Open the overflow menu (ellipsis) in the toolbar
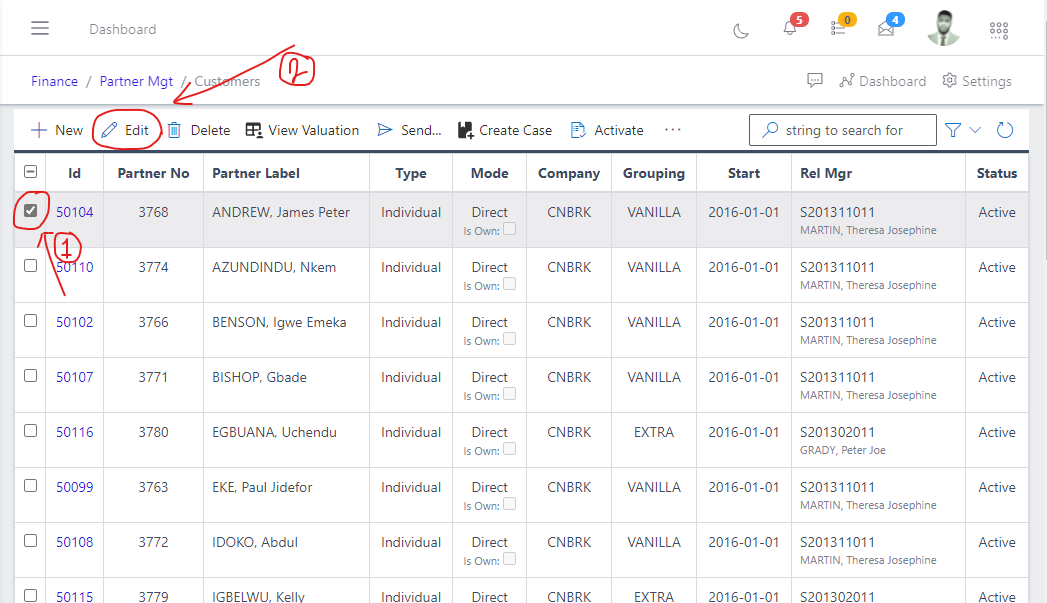 (x=672, y=129)
